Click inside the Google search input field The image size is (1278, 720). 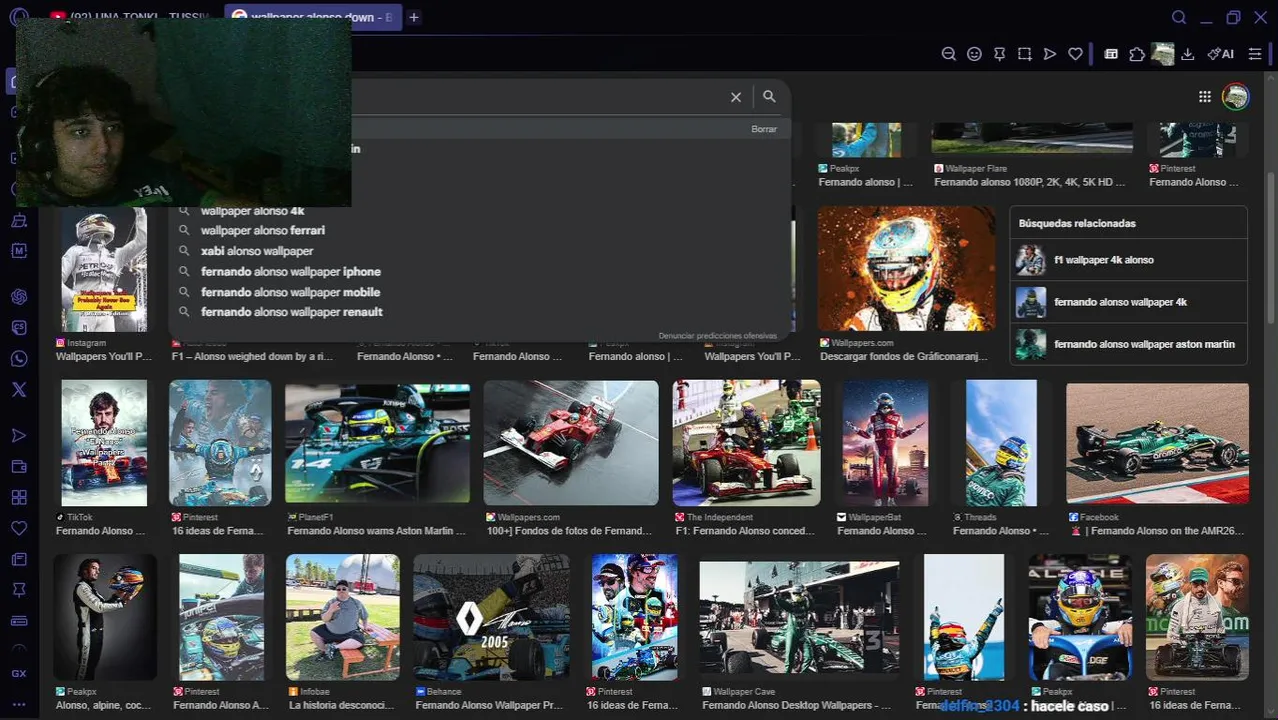[x=540, y=97]
